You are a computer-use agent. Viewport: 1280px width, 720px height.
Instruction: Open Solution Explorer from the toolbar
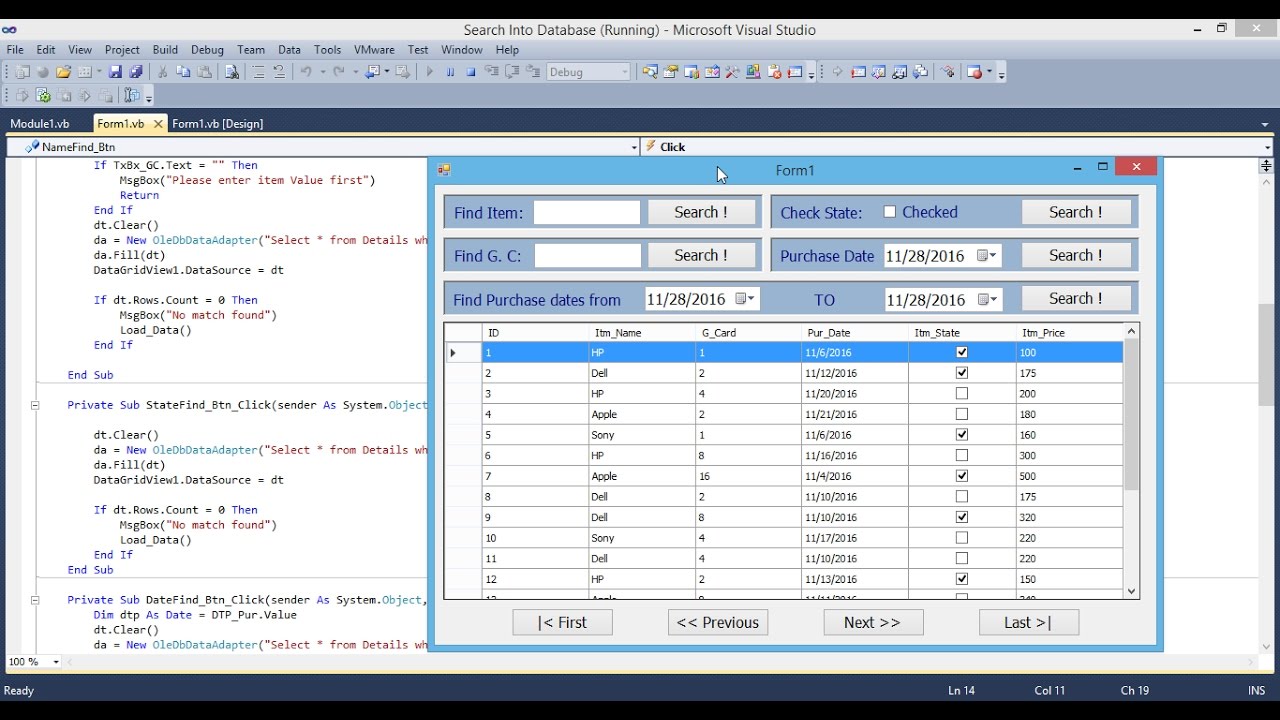point(649,72)
